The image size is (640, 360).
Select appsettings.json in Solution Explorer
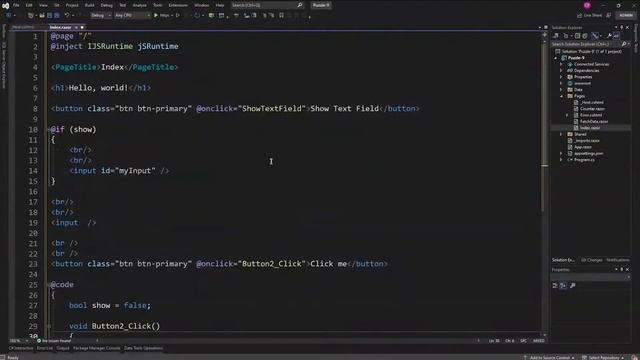tap(589, 153)
